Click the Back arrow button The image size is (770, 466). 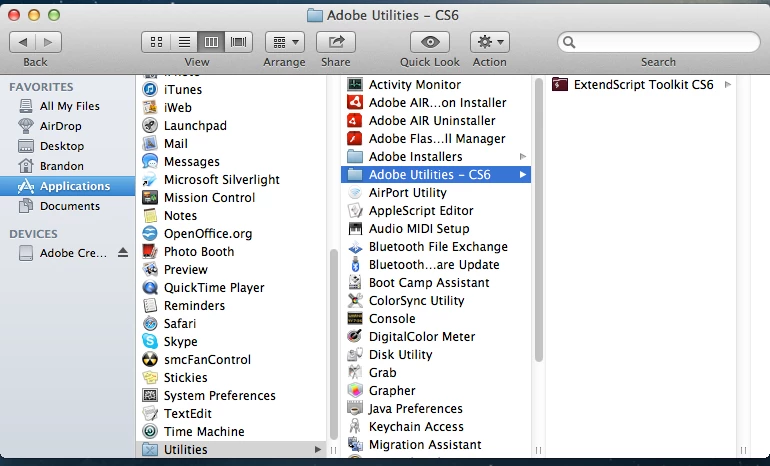coord(23,42)
